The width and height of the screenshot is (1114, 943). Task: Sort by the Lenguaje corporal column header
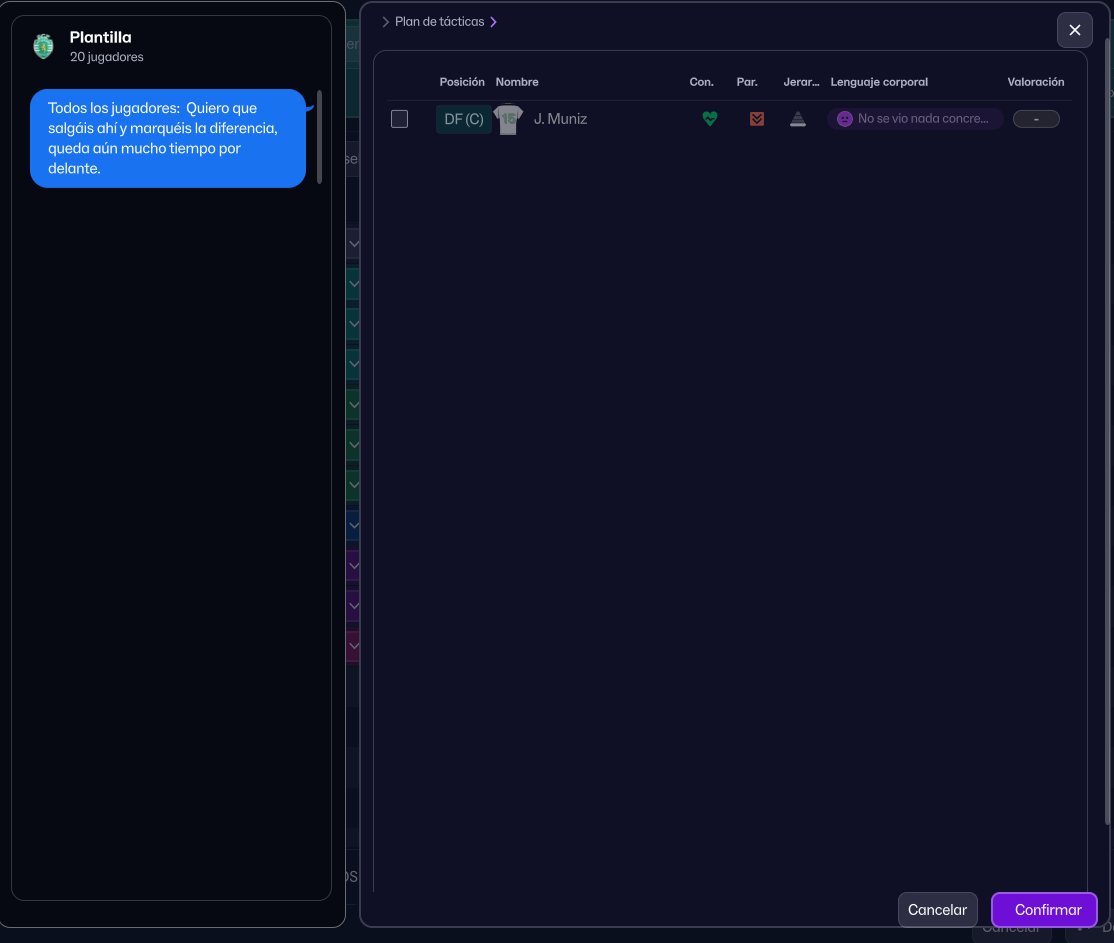tap(879, 82)
